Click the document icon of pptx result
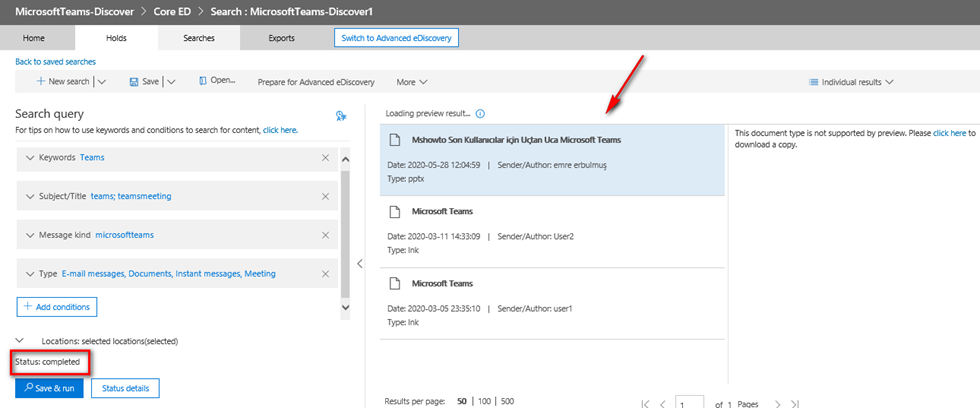 click(x=394, y=140)
